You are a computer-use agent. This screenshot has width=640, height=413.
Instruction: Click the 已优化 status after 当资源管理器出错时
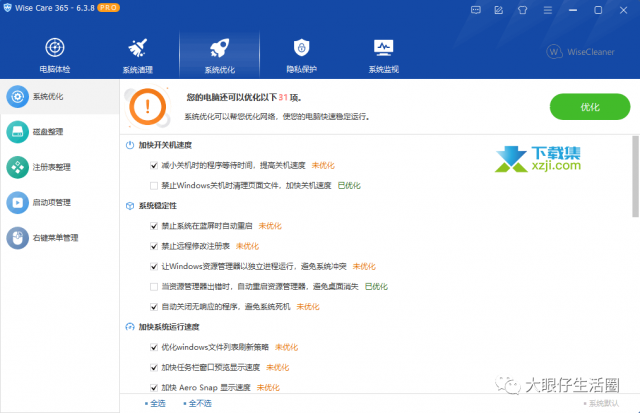pyautogui.click(x=376, y=286)
